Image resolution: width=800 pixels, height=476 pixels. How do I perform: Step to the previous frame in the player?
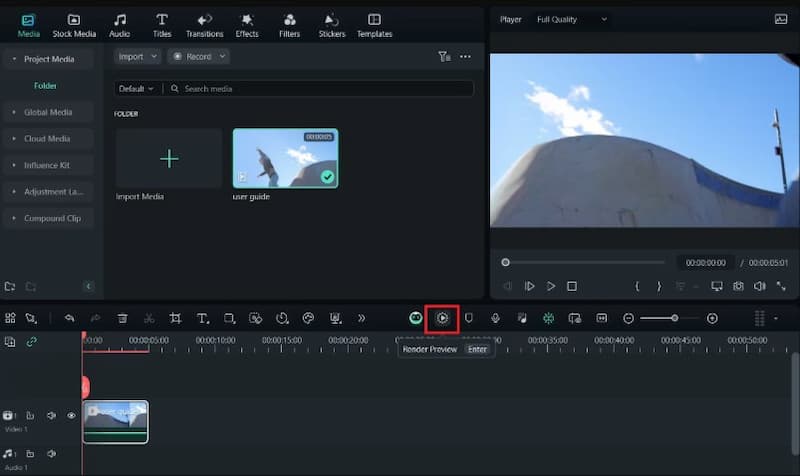point(507,286)
